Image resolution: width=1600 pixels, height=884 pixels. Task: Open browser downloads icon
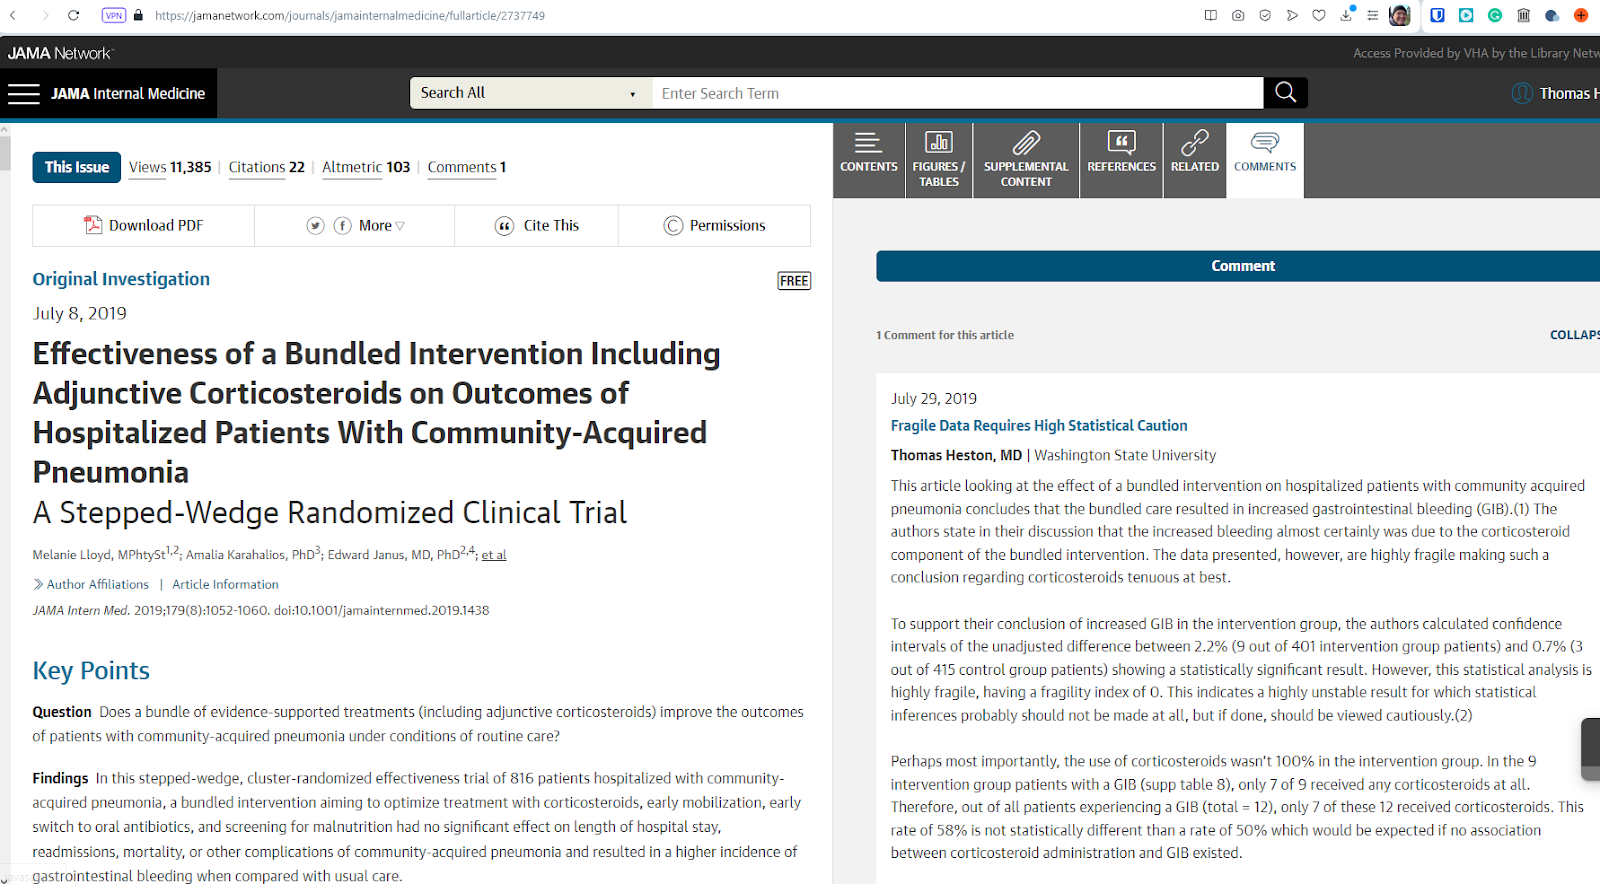[1347, 14]
